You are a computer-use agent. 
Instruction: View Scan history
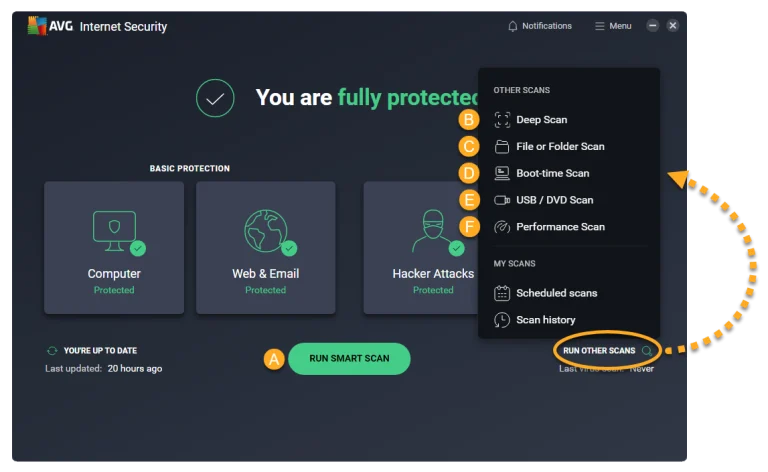tap(546, 320)
